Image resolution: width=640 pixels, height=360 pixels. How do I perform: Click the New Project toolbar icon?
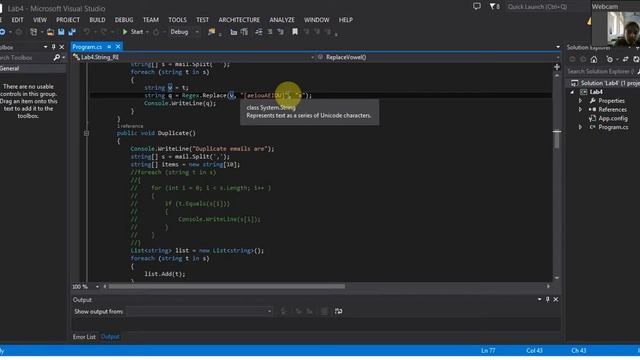33,32
